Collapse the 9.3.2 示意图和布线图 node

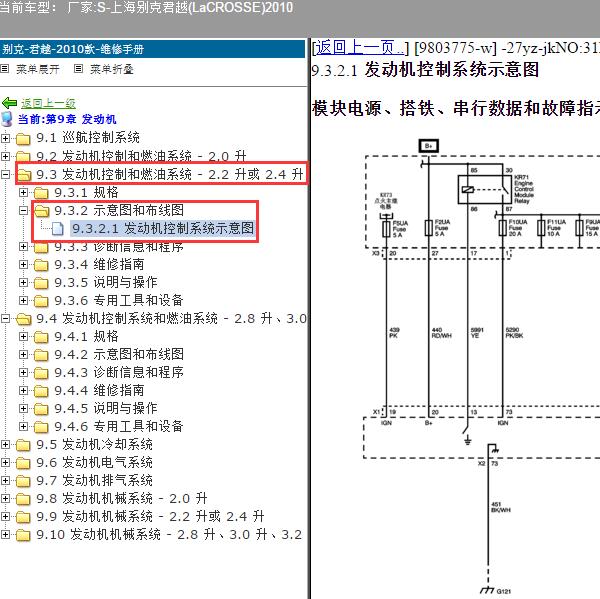point(23,211)
